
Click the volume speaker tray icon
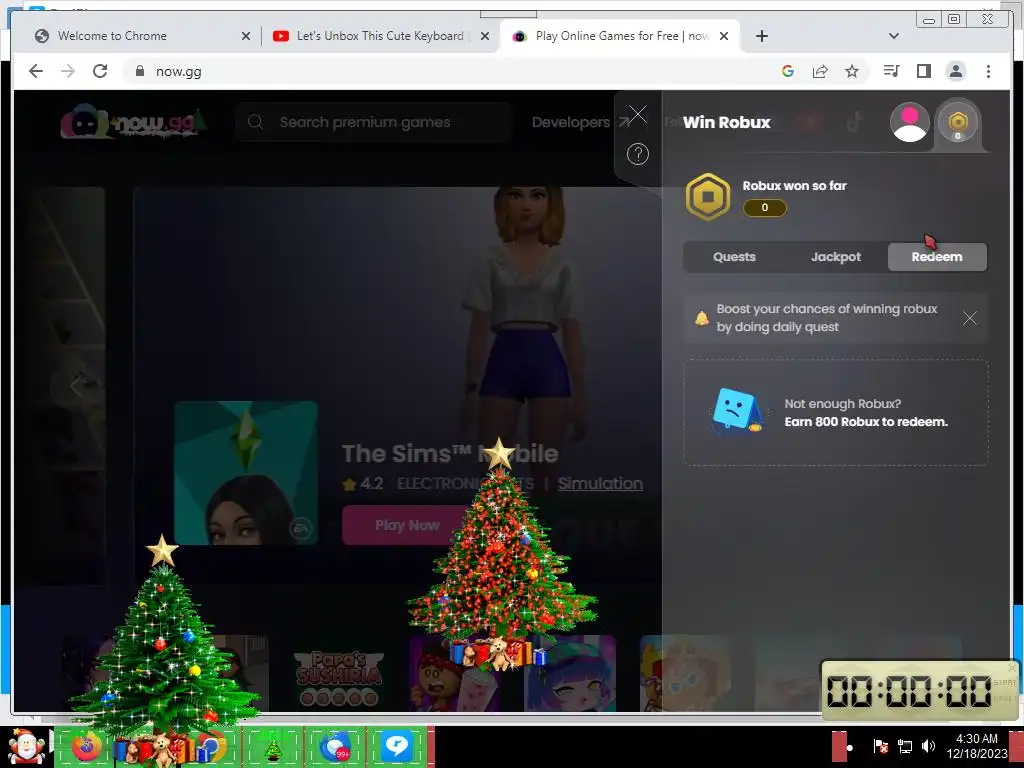[928, 746]
